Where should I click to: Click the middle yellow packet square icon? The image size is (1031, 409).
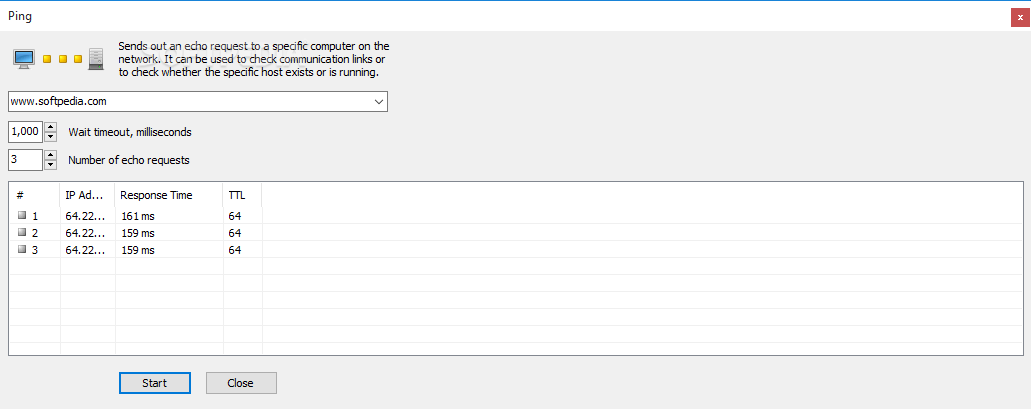(63, 59)
